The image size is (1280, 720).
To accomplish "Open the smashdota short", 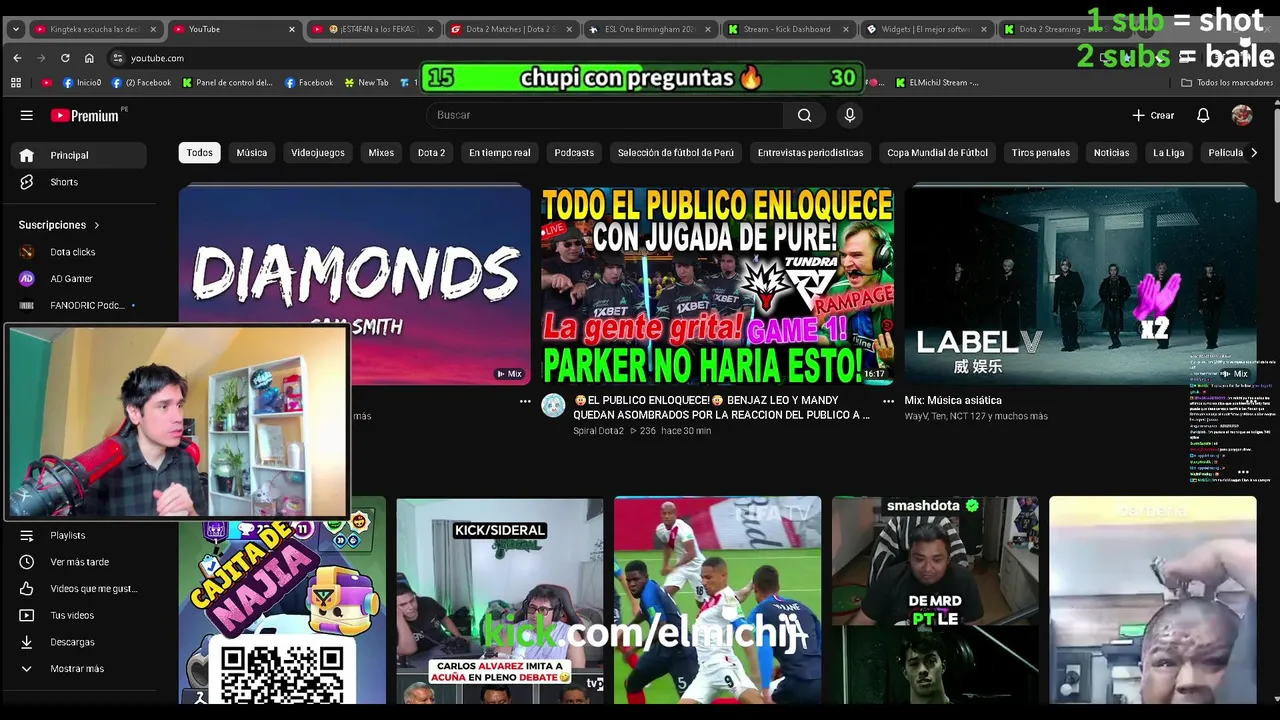I will [x=935, y=601].
